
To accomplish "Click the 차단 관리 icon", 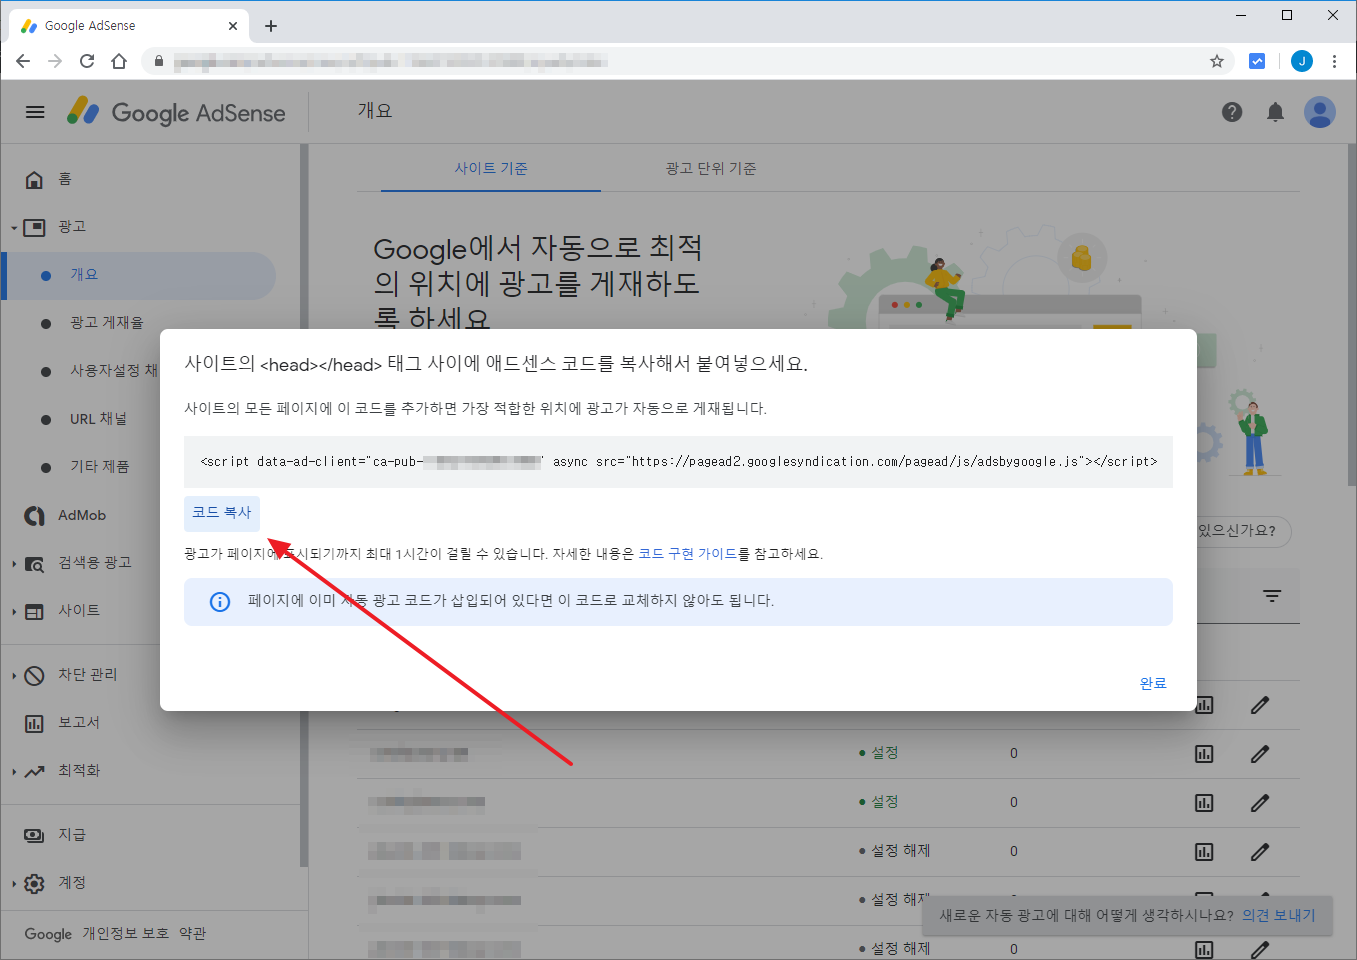I will (x=34, y=675).
